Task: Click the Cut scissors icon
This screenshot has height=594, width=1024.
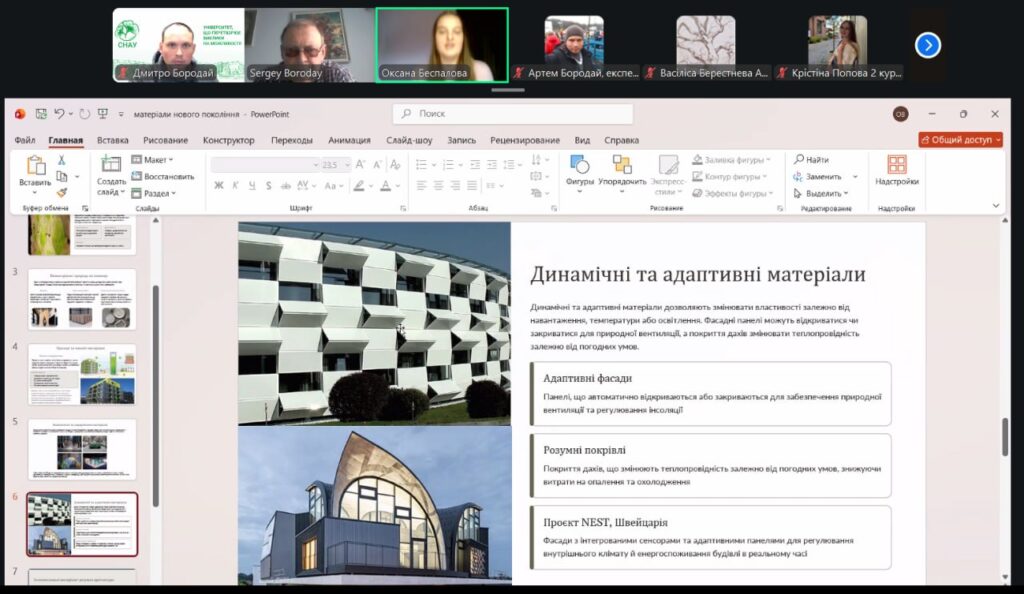Action: coord(61,160)
